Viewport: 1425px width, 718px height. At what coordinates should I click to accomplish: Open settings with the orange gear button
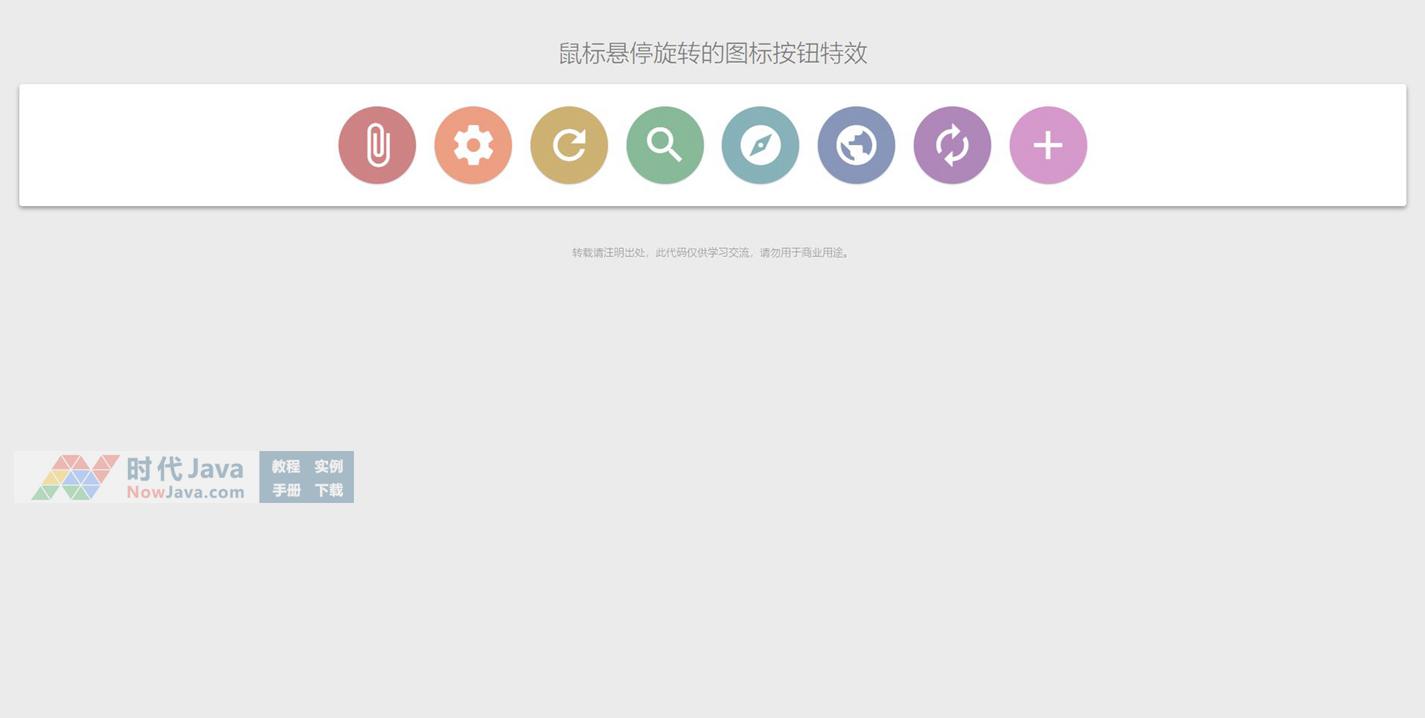[x=473, y=146]
